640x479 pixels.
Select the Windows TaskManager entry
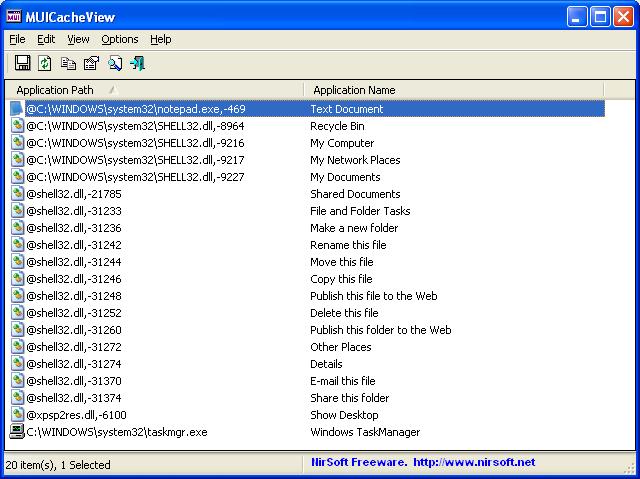pyautogui.click(x=365, y=432)
